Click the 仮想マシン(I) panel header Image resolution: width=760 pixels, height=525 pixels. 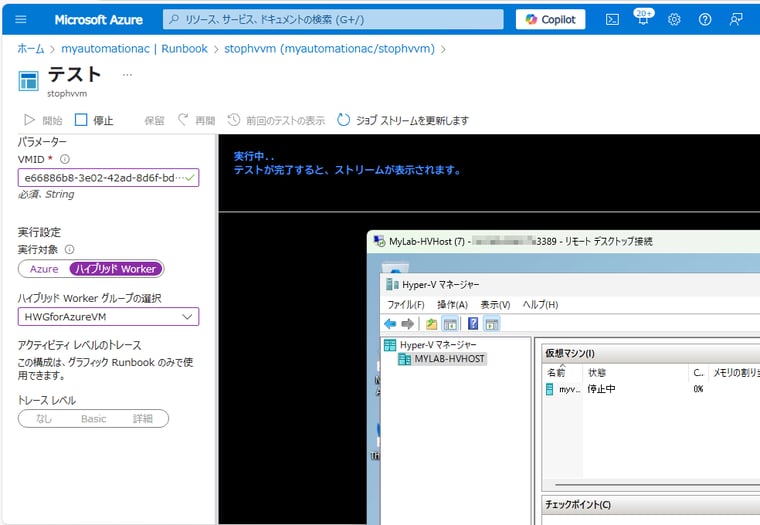coord(650,353)
